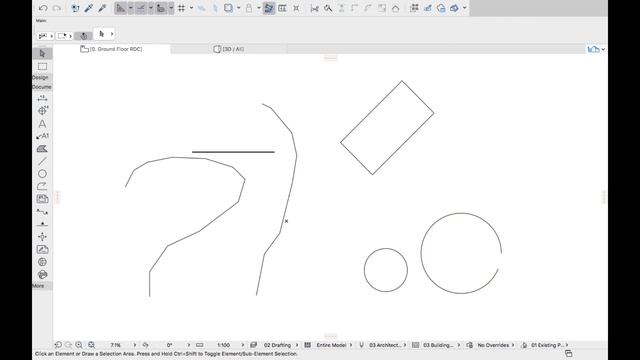The width and height of the screenshot is (640, 360).
Task: Open the navigator popup icon at top right
Action: [x=596, y=49]
